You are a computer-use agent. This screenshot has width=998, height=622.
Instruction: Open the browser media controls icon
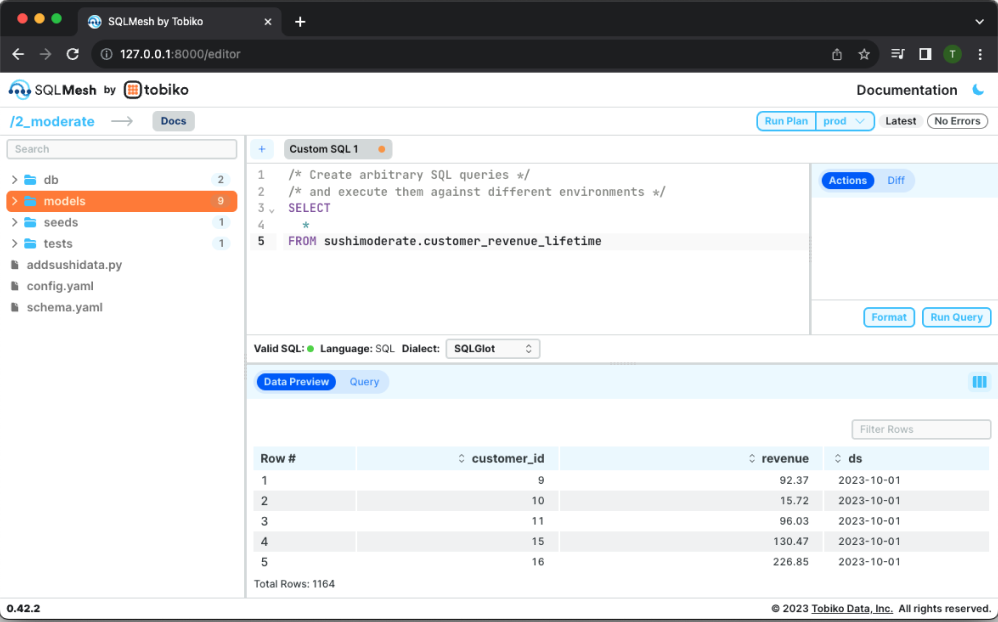click(x=897, y=54)
